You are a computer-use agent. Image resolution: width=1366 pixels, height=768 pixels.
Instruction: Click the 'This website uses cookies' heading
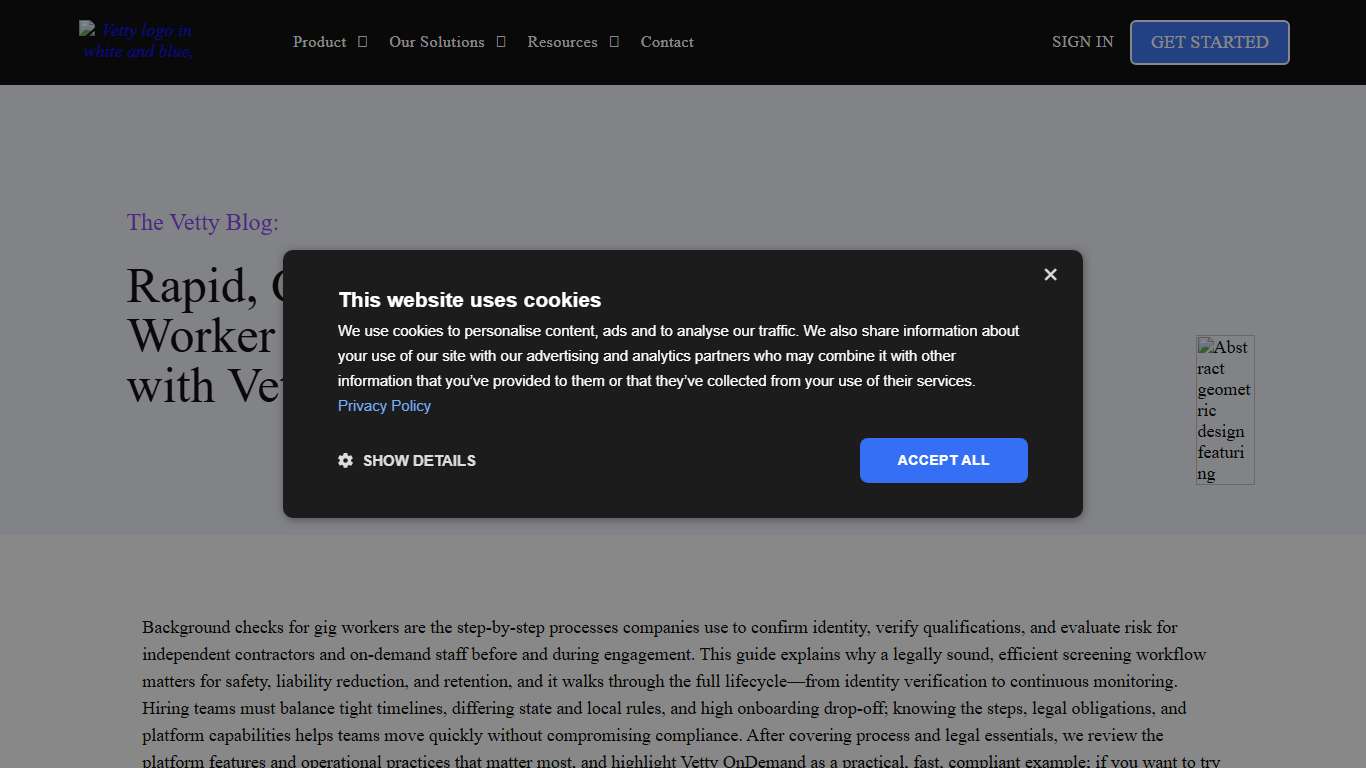coord(469,300)
